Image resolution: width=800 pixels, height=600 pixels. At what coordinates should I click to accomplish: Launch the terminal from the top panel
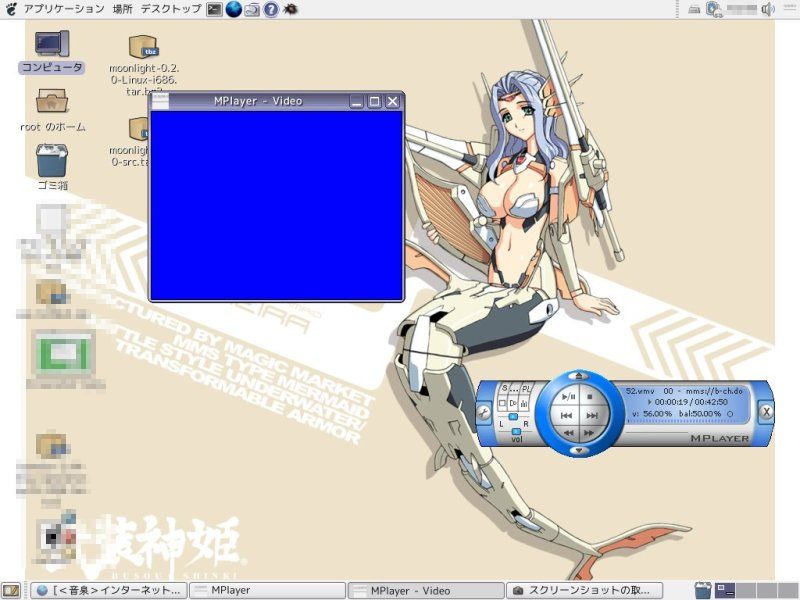pyautogui.click(x=214, y=9)
